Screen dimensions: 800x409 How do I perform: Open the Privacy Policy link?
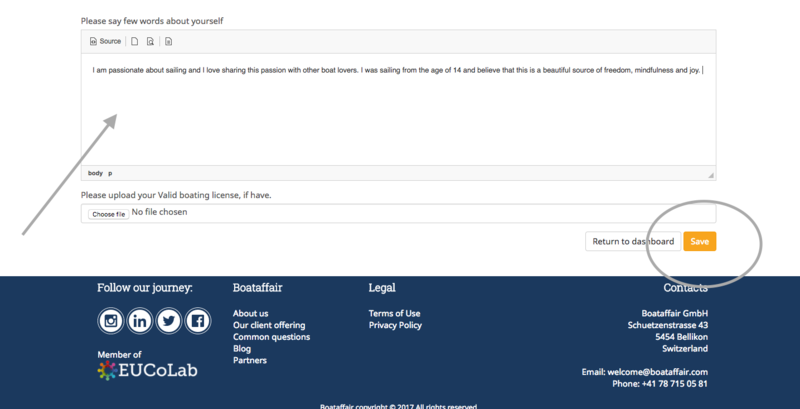395,325
